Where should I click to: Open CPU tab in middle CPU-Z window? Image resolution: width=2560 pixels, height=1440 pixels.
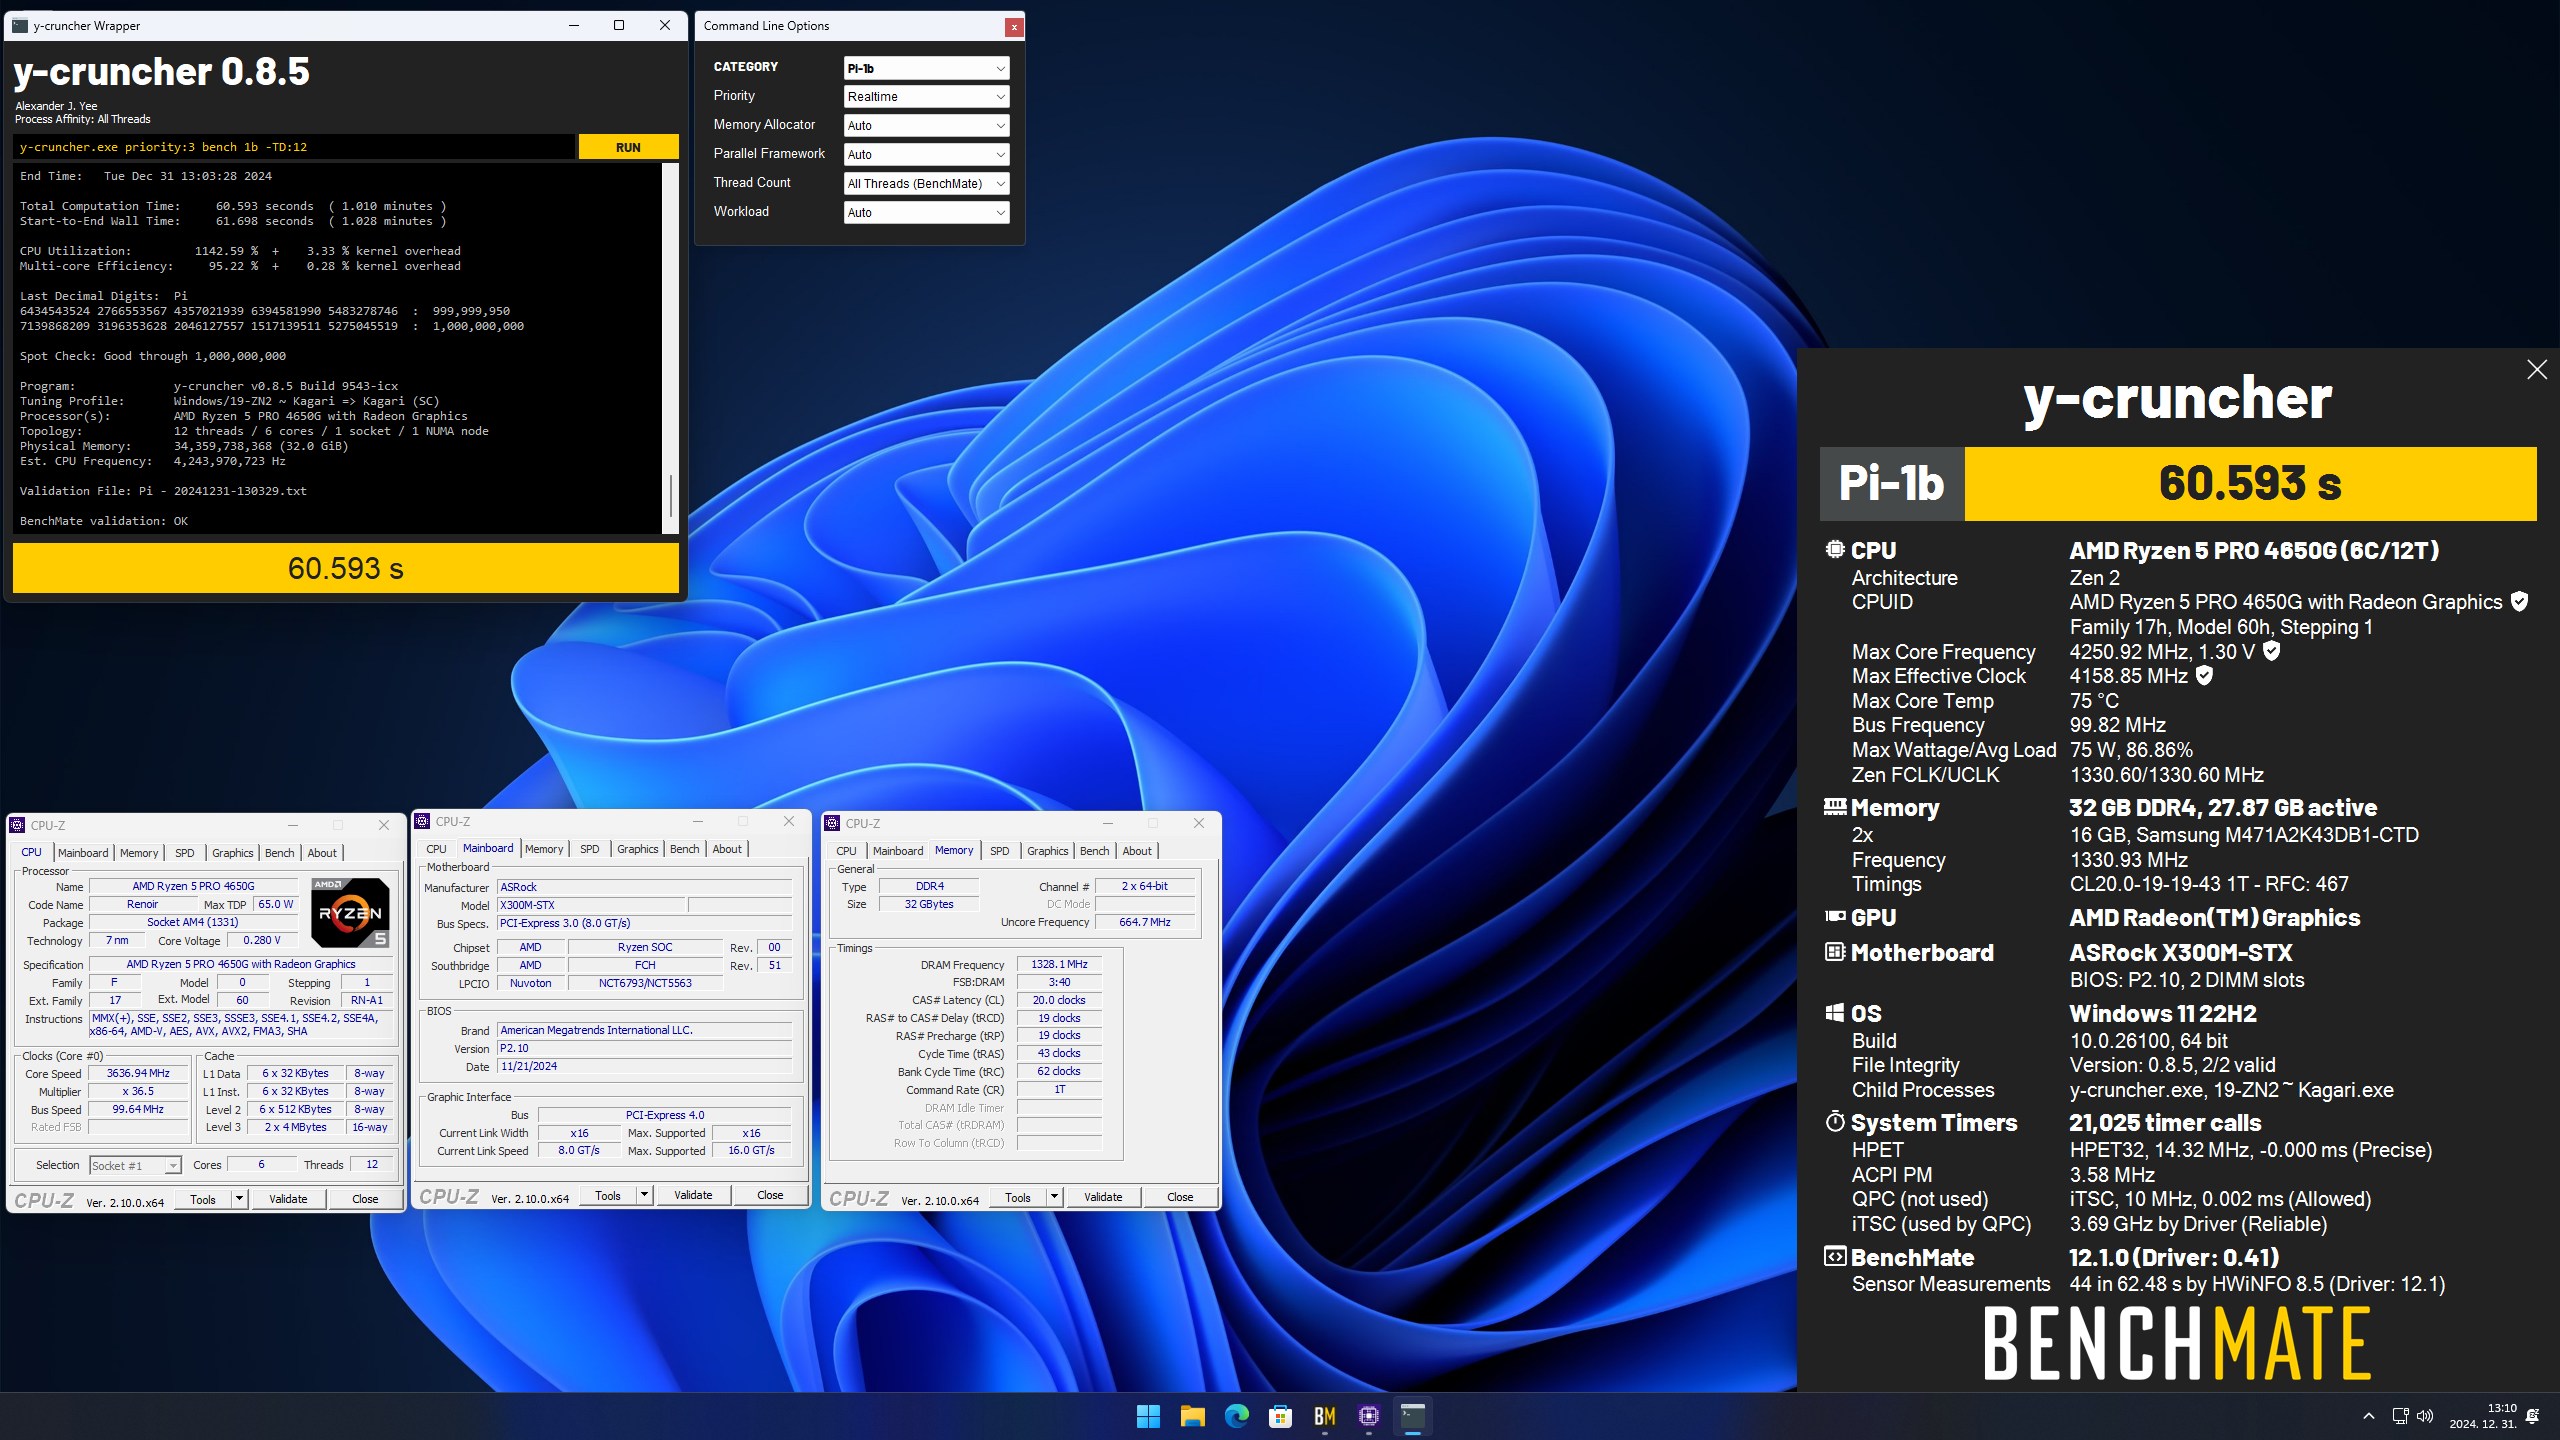(x=437, y=849)
